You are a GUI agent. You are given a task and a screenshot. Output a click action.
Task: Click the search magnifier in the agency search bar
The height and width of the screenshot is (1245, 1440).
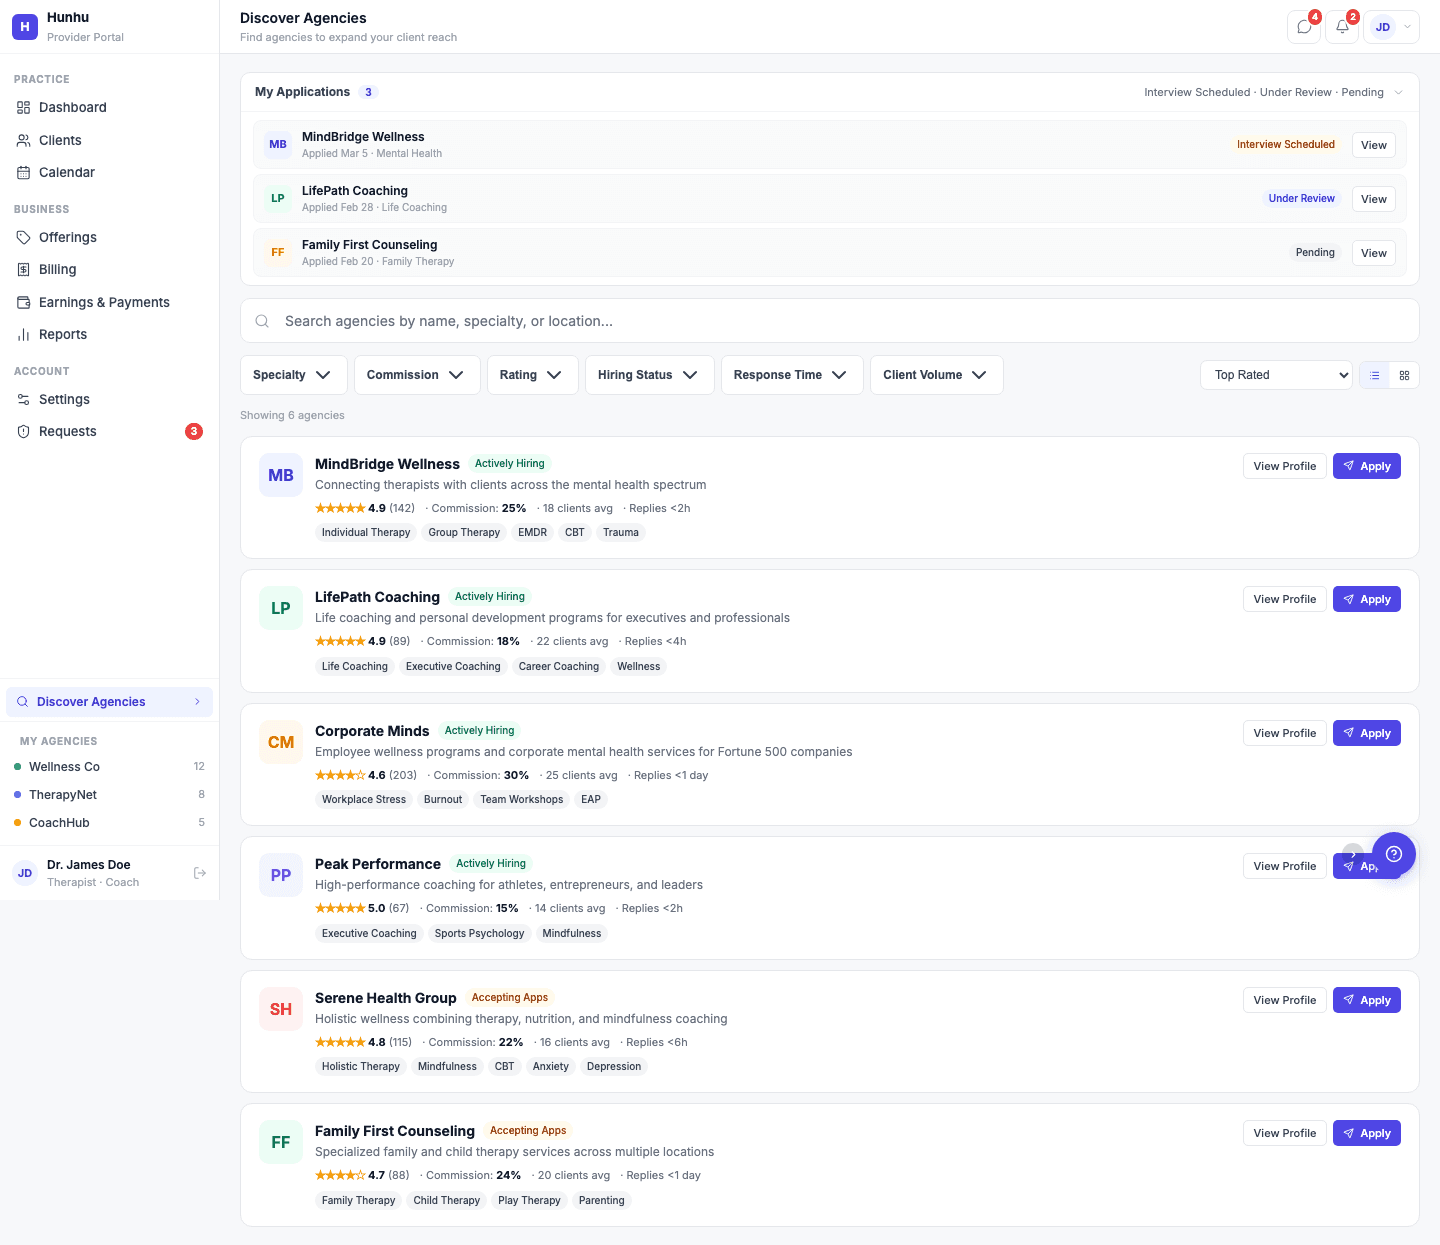[x=262, y=320]
